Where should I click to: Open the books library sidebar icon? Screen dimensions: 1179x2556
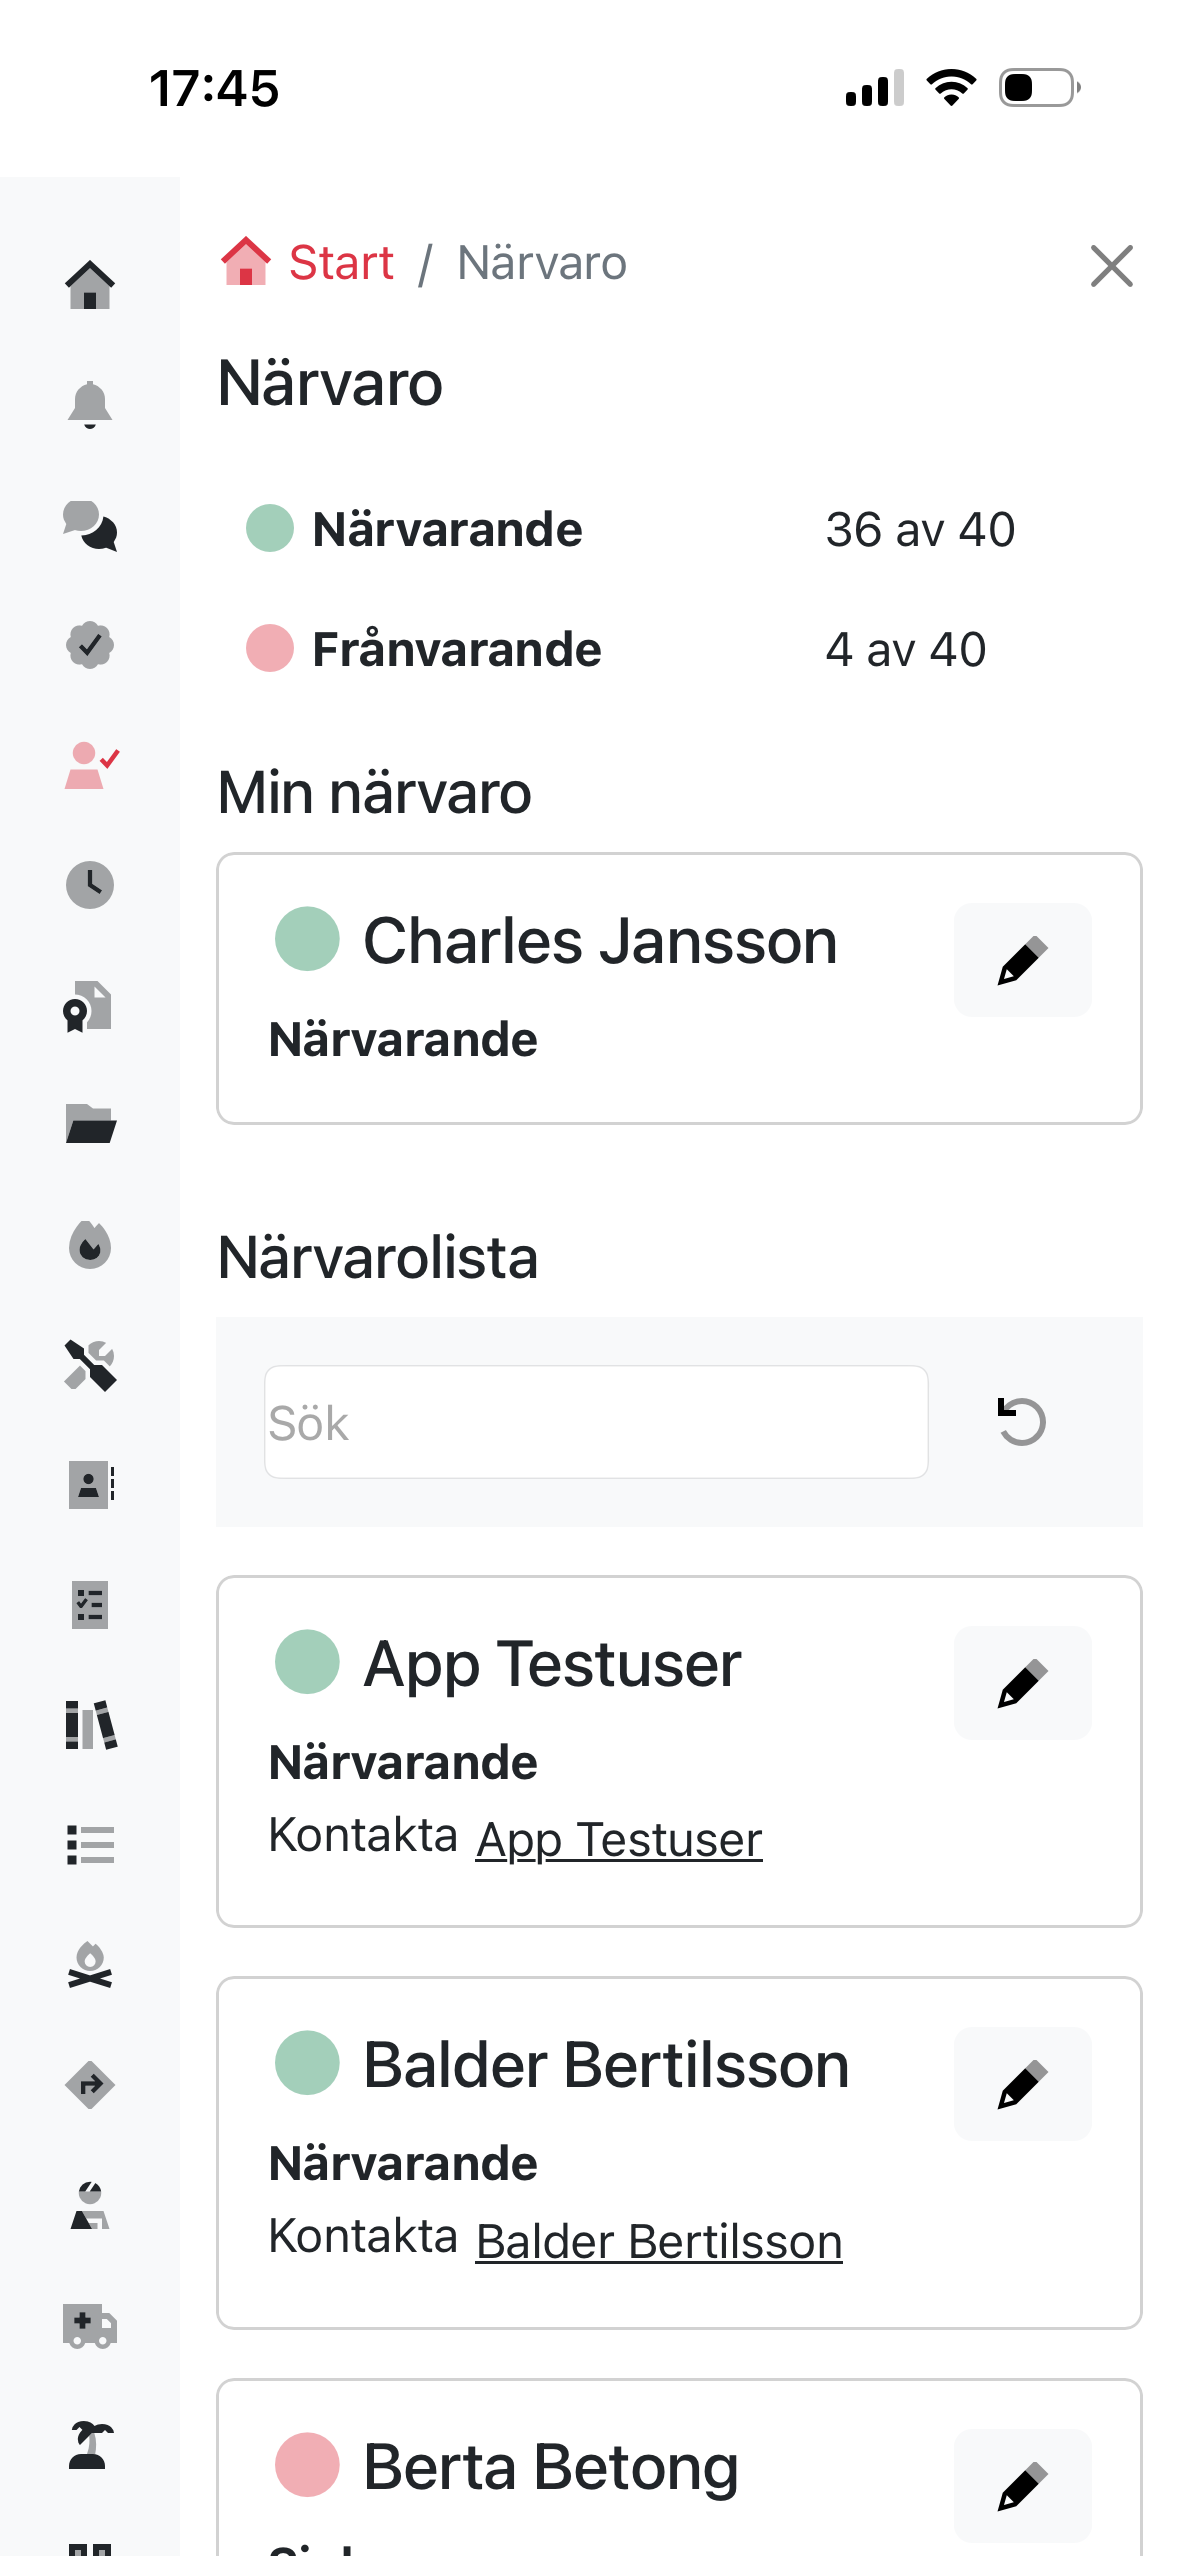tap(90, 1725)
